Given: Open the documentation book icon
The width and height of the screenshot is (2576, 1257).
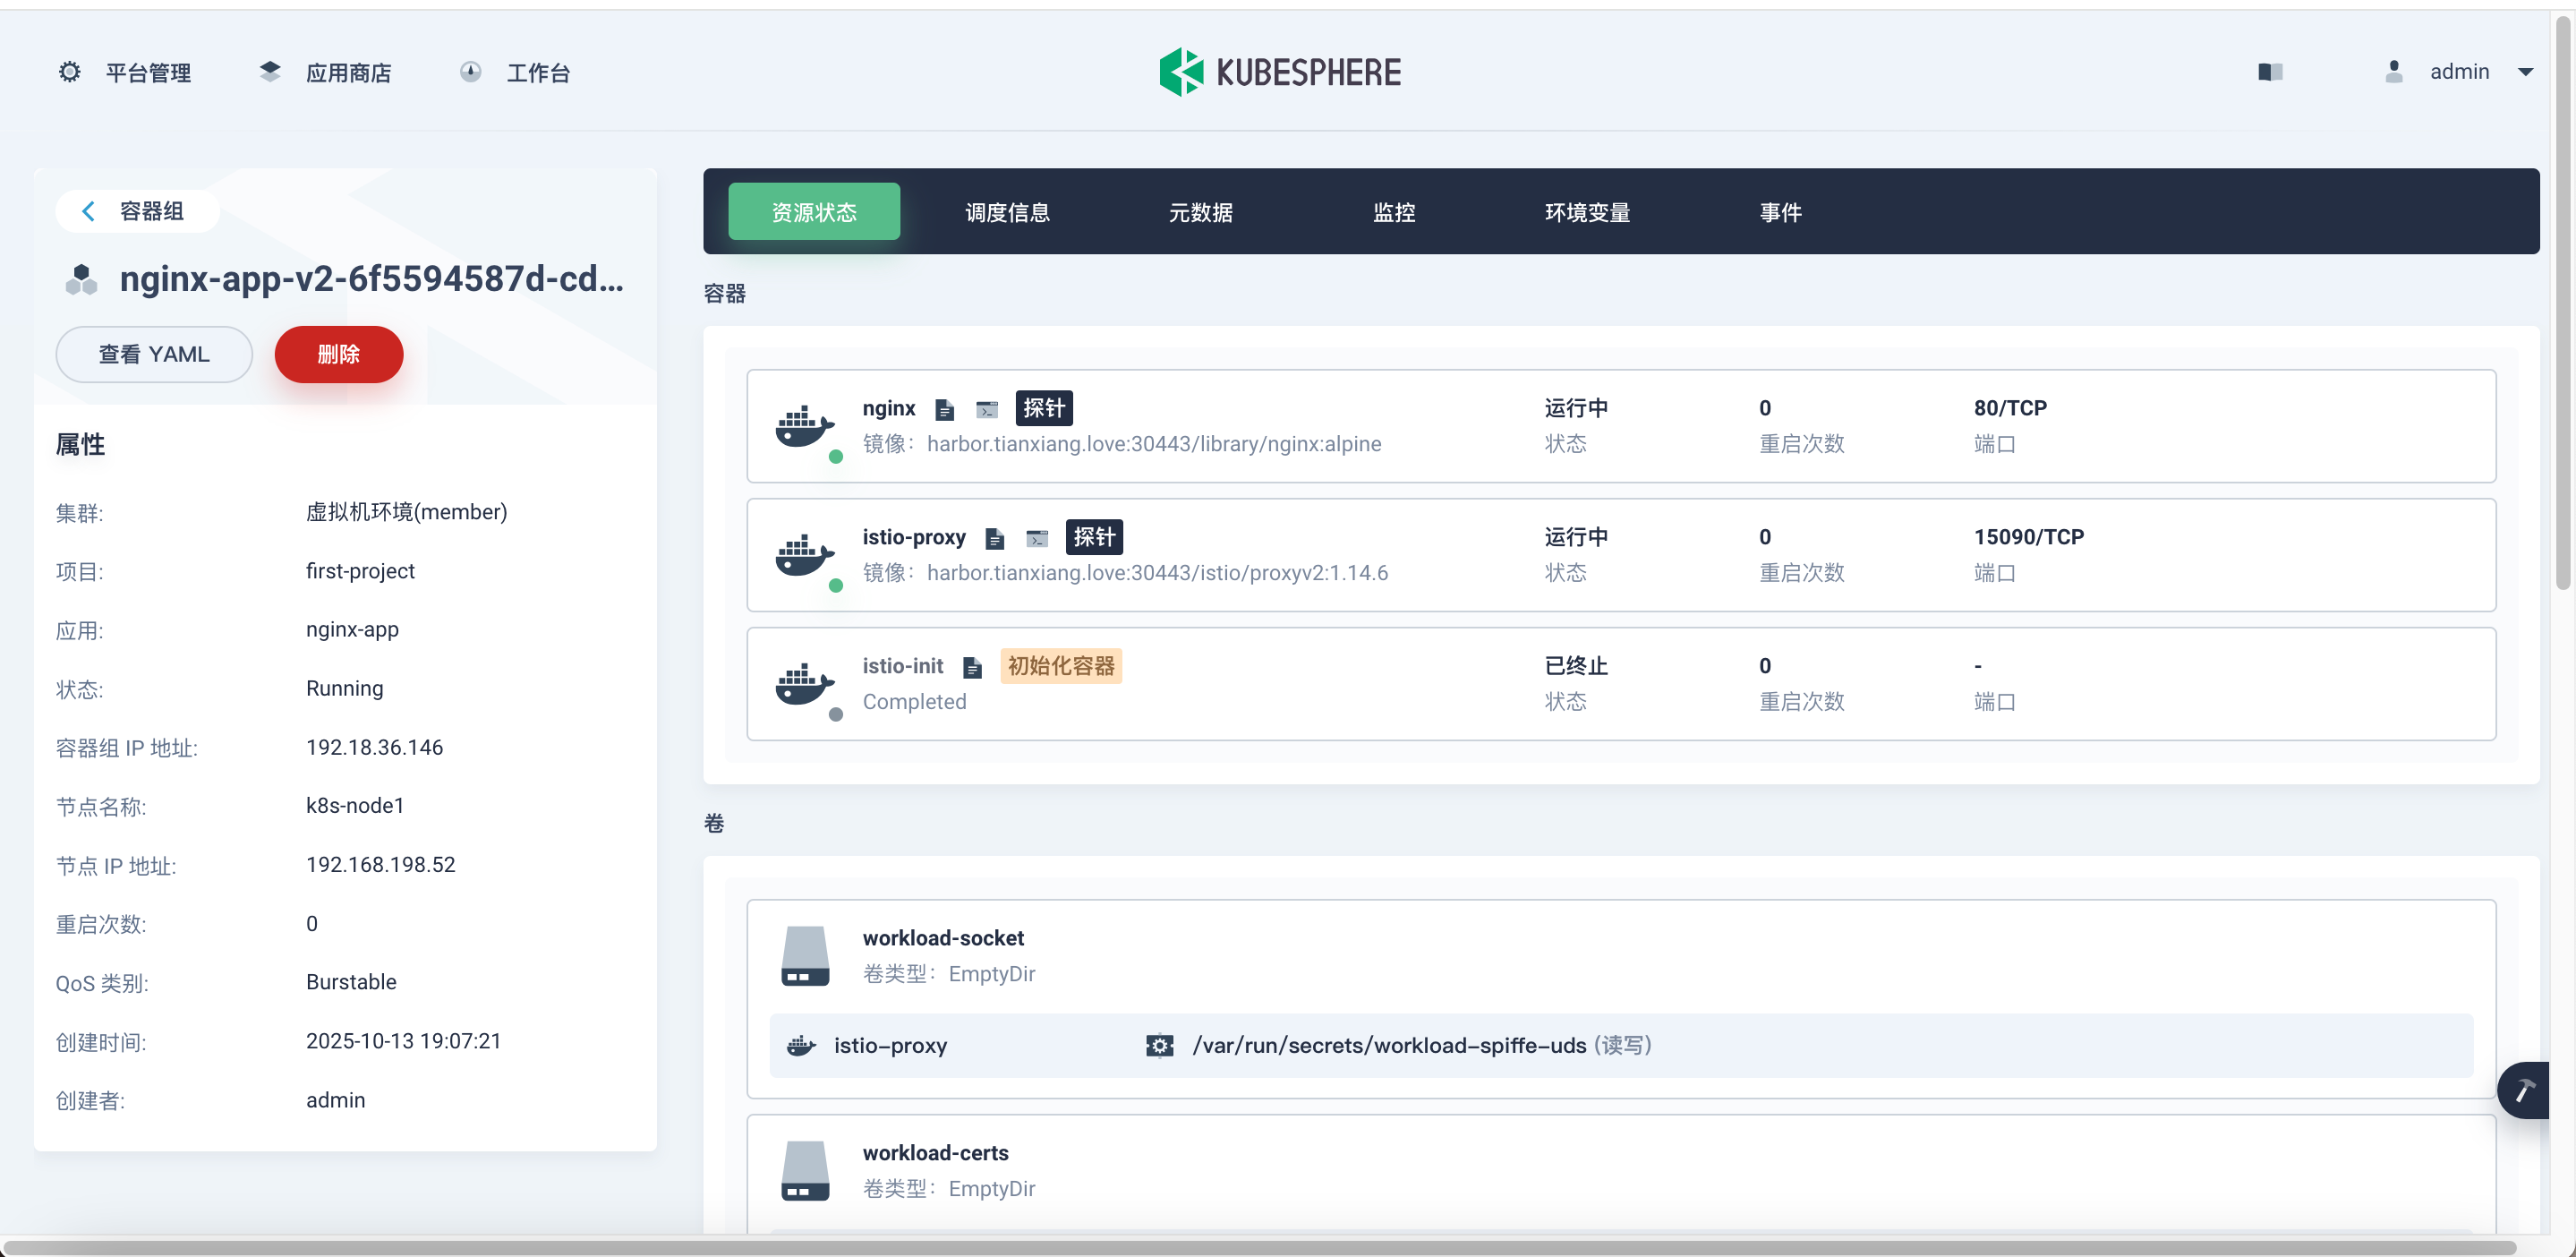Looking at the screenshot, I should coord(2269,72).
